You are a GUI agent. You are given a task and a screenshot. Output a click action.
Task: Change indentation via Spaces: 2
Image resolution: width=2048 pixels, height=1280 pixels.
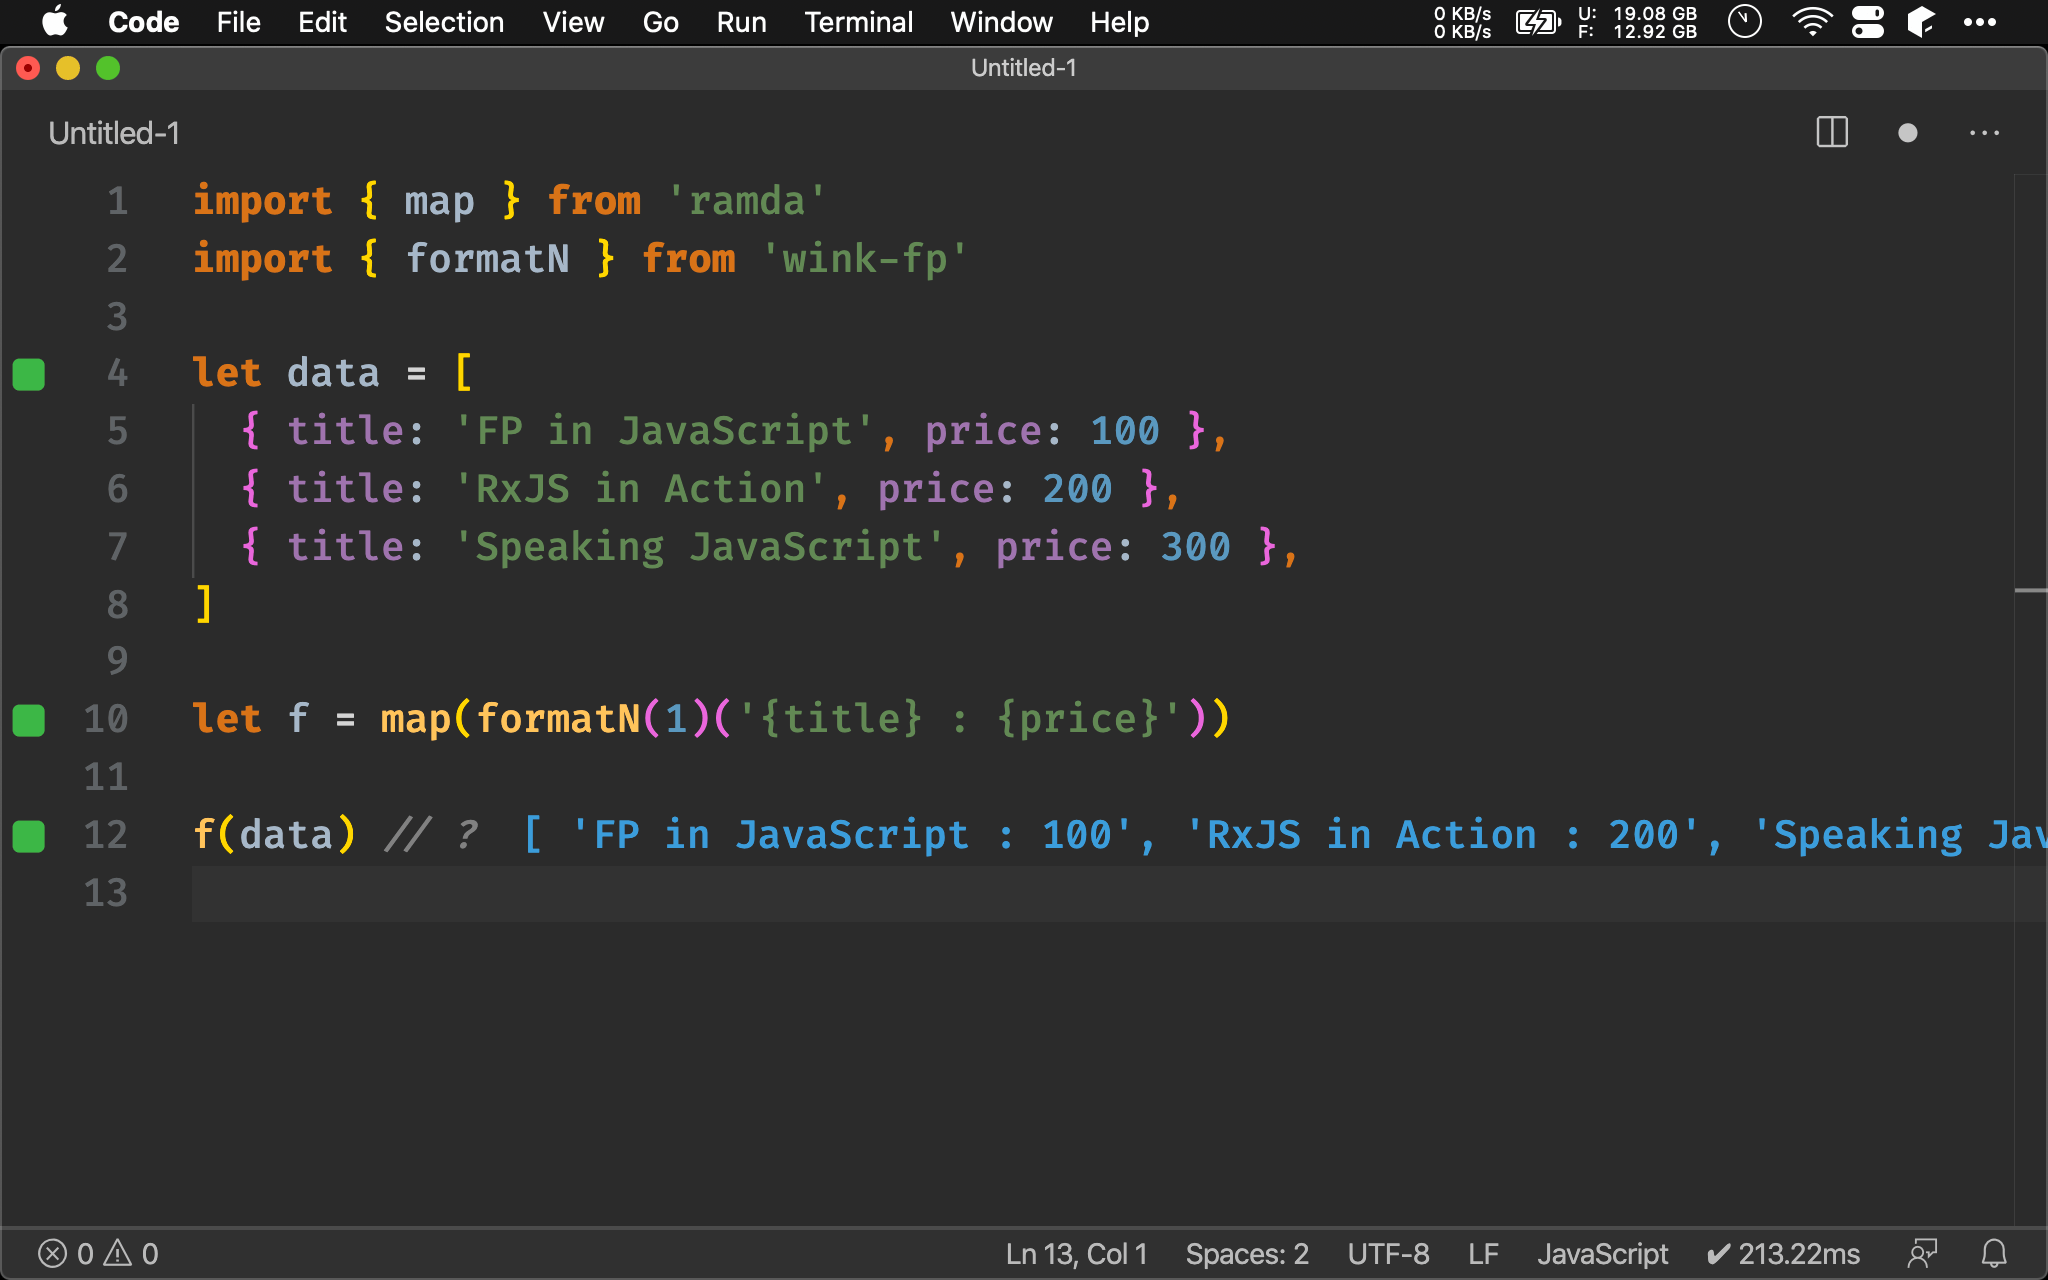tap(1247, 1254)
